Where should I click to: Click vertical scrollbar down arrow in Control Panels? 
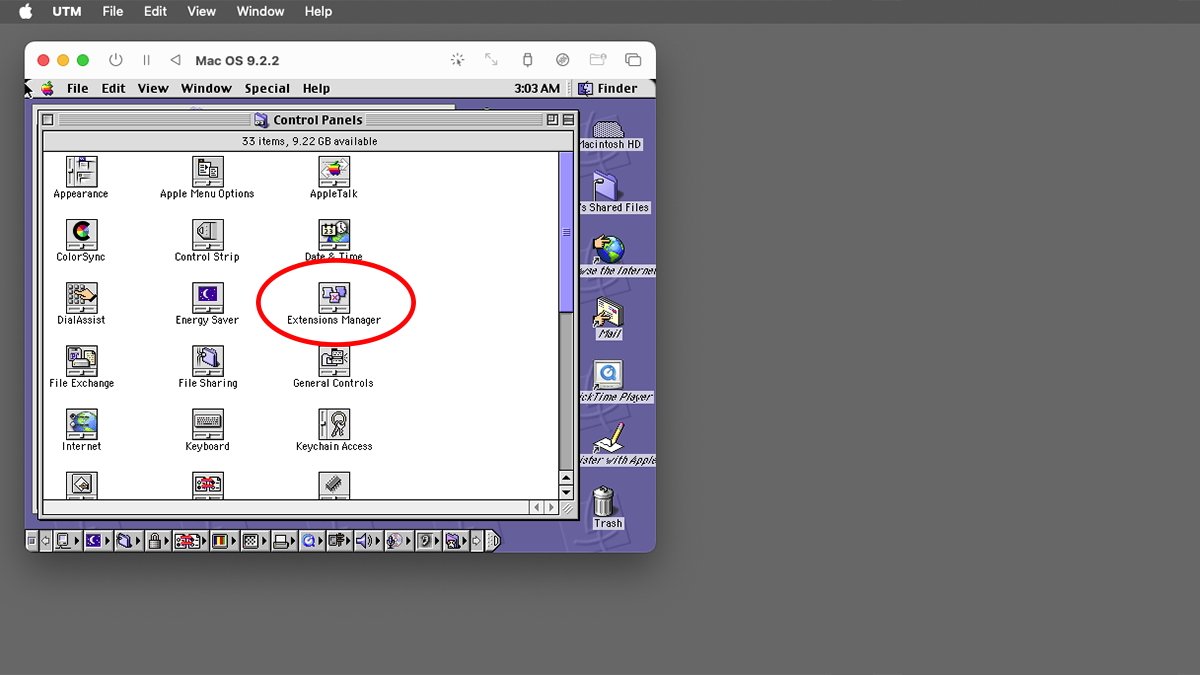pos(566,492)
